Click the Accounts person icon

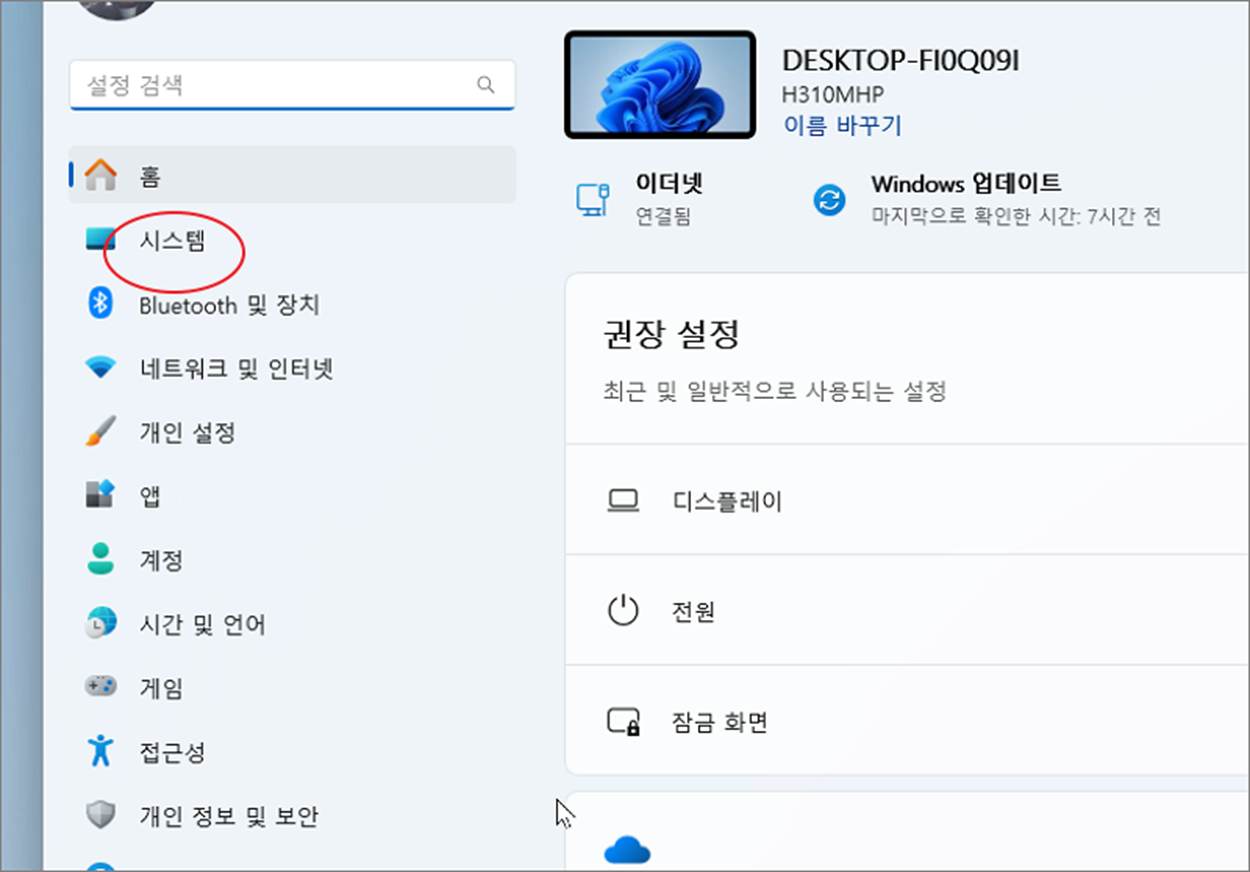(x=100, y=559)
